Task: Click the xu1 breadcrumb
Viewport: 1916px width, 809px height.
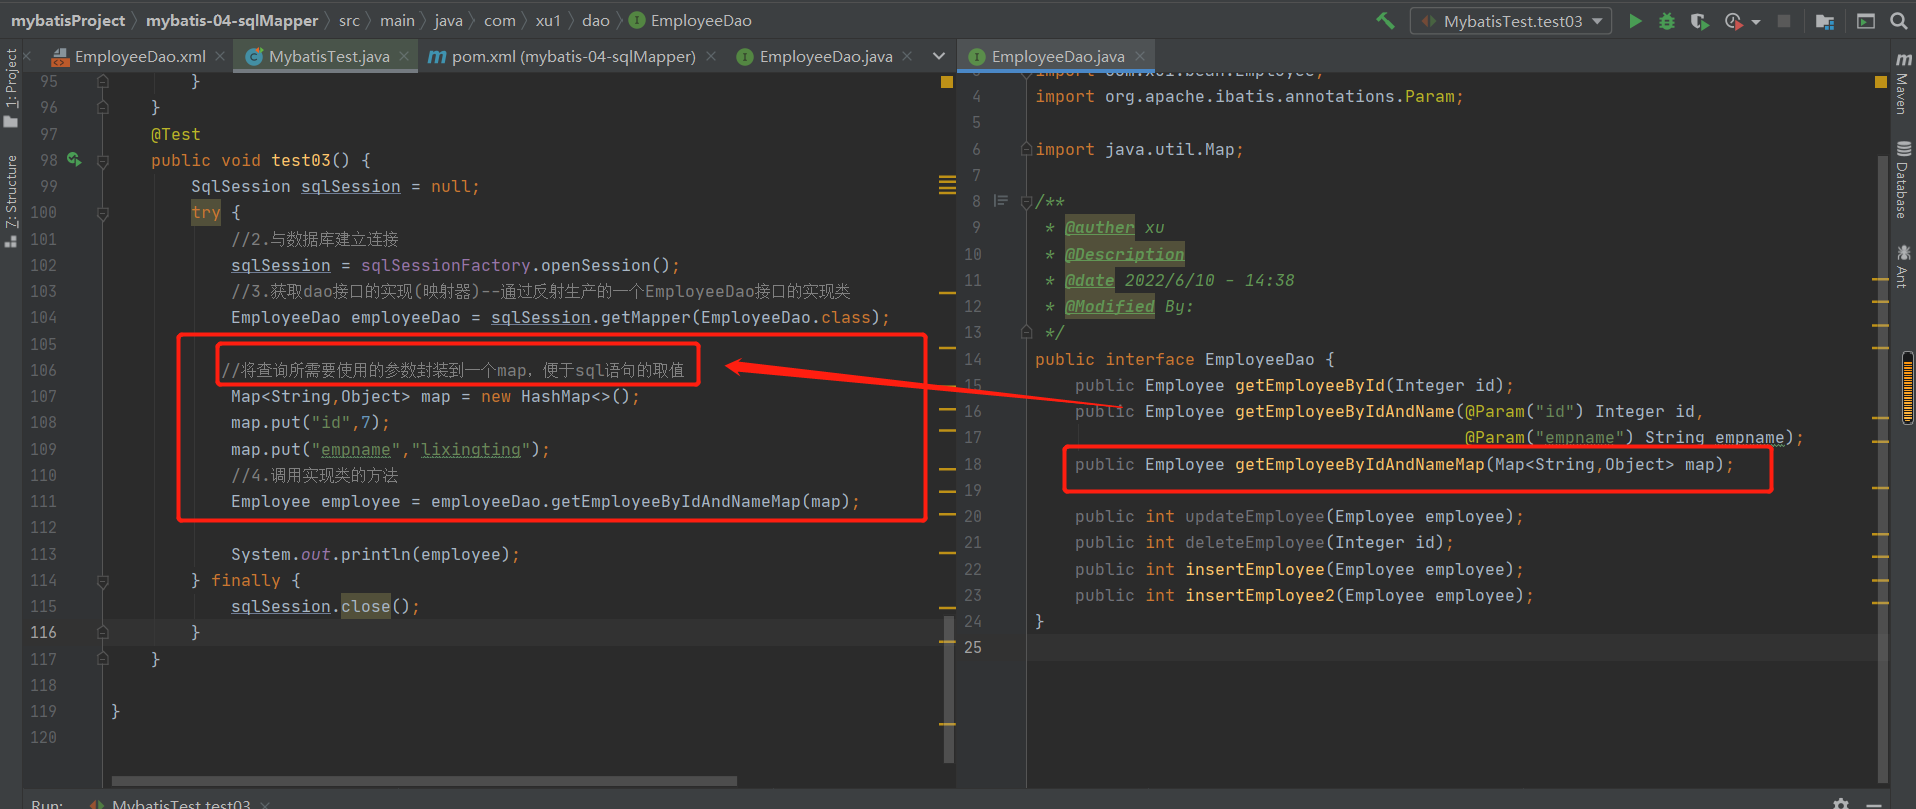Action: pyautogui.click(x=548, y=20)
